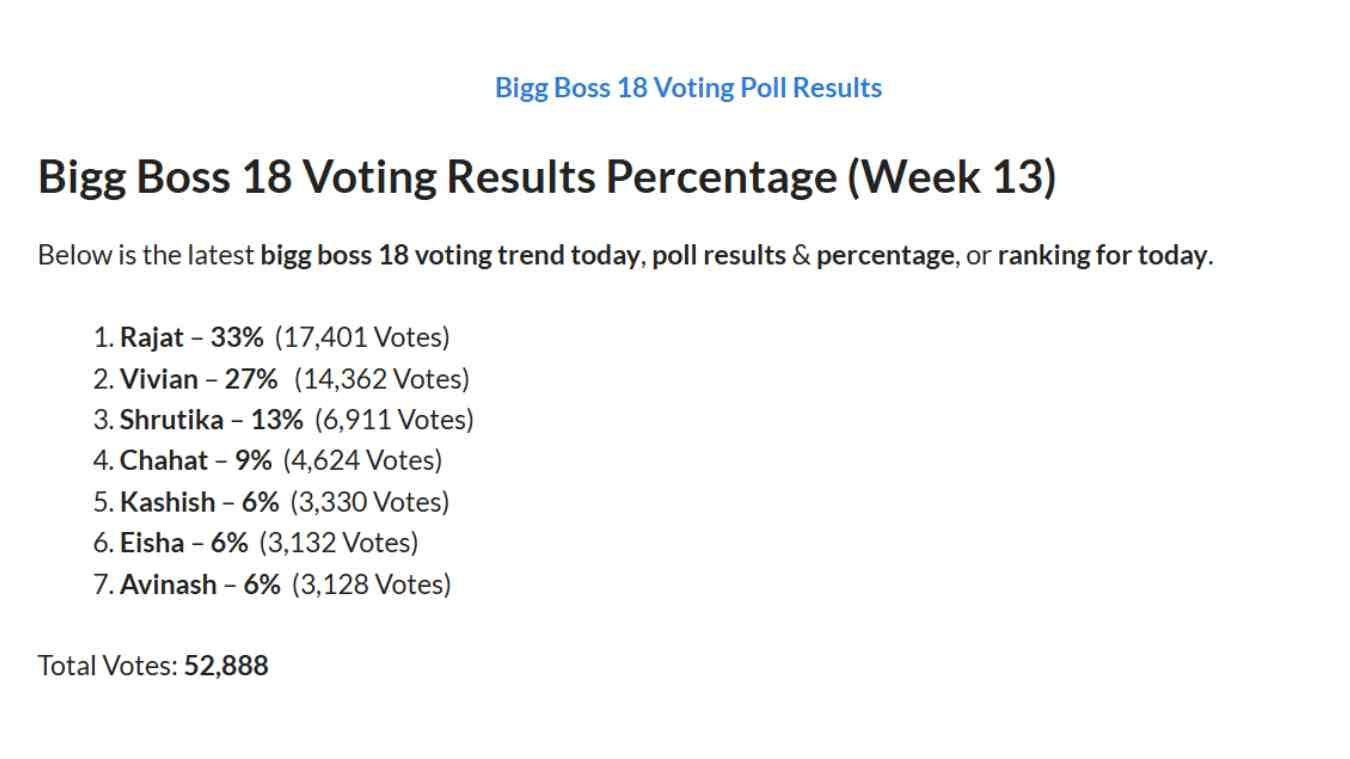Viewport: 1350px width, 759px height.
Task: Click the 17,401 Votes count
Action: 362,337
